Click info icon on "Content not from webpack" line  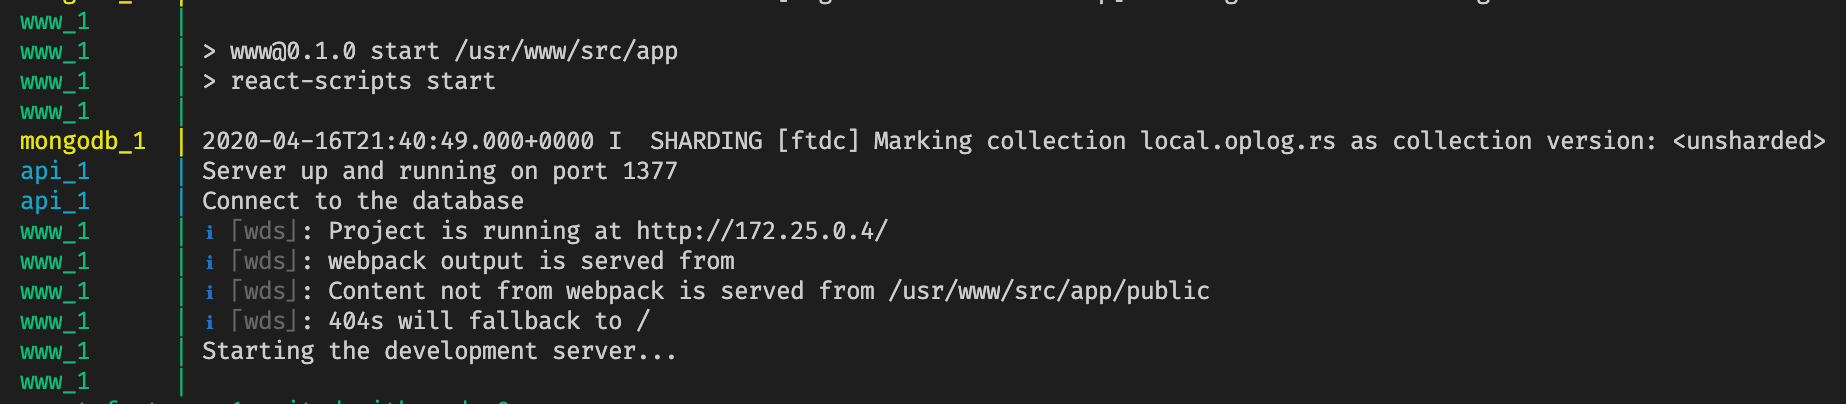click(x=209, y=292)
